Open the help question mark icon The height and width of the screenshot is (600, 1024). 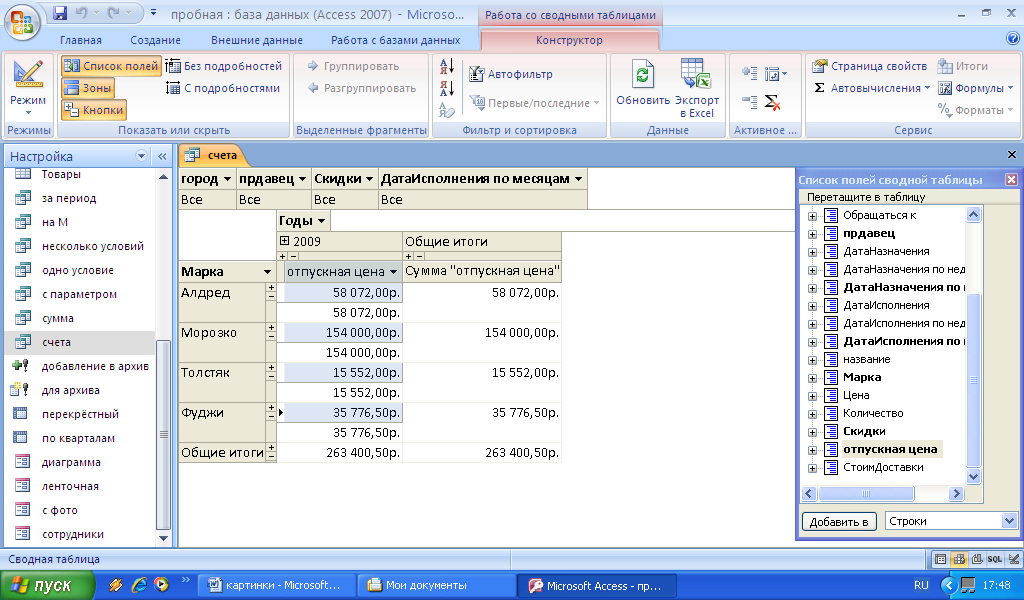(x=1012, y=39)
